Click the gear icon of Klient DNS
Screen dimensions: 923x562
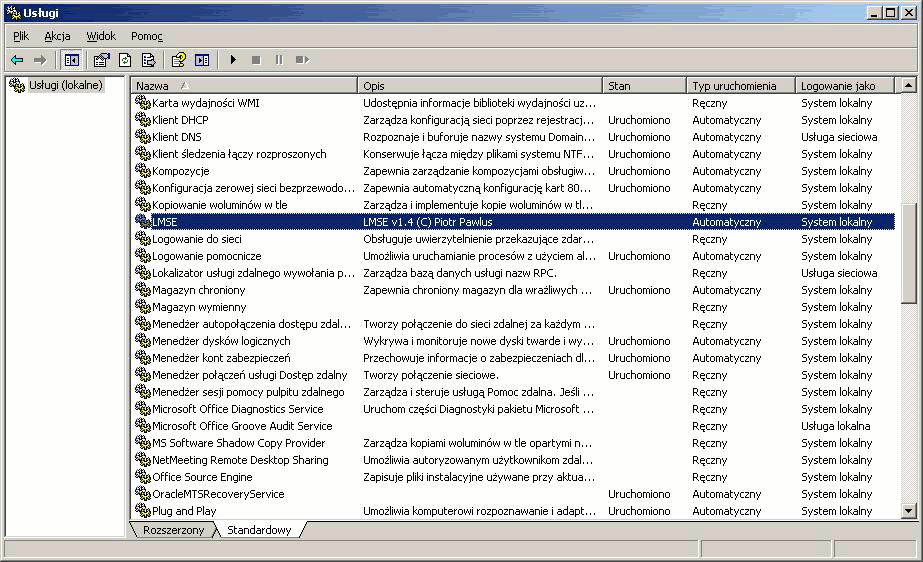143,137
